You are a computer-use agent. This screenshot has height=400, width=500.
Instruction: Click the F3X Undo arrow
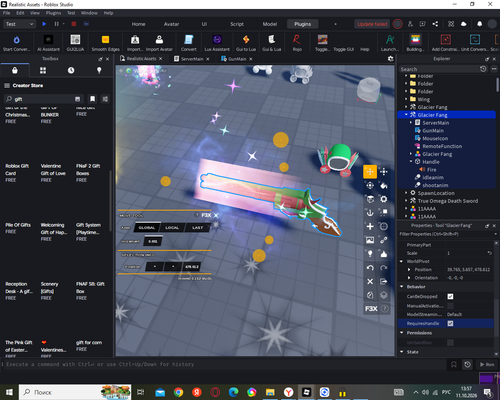point(370,268)
